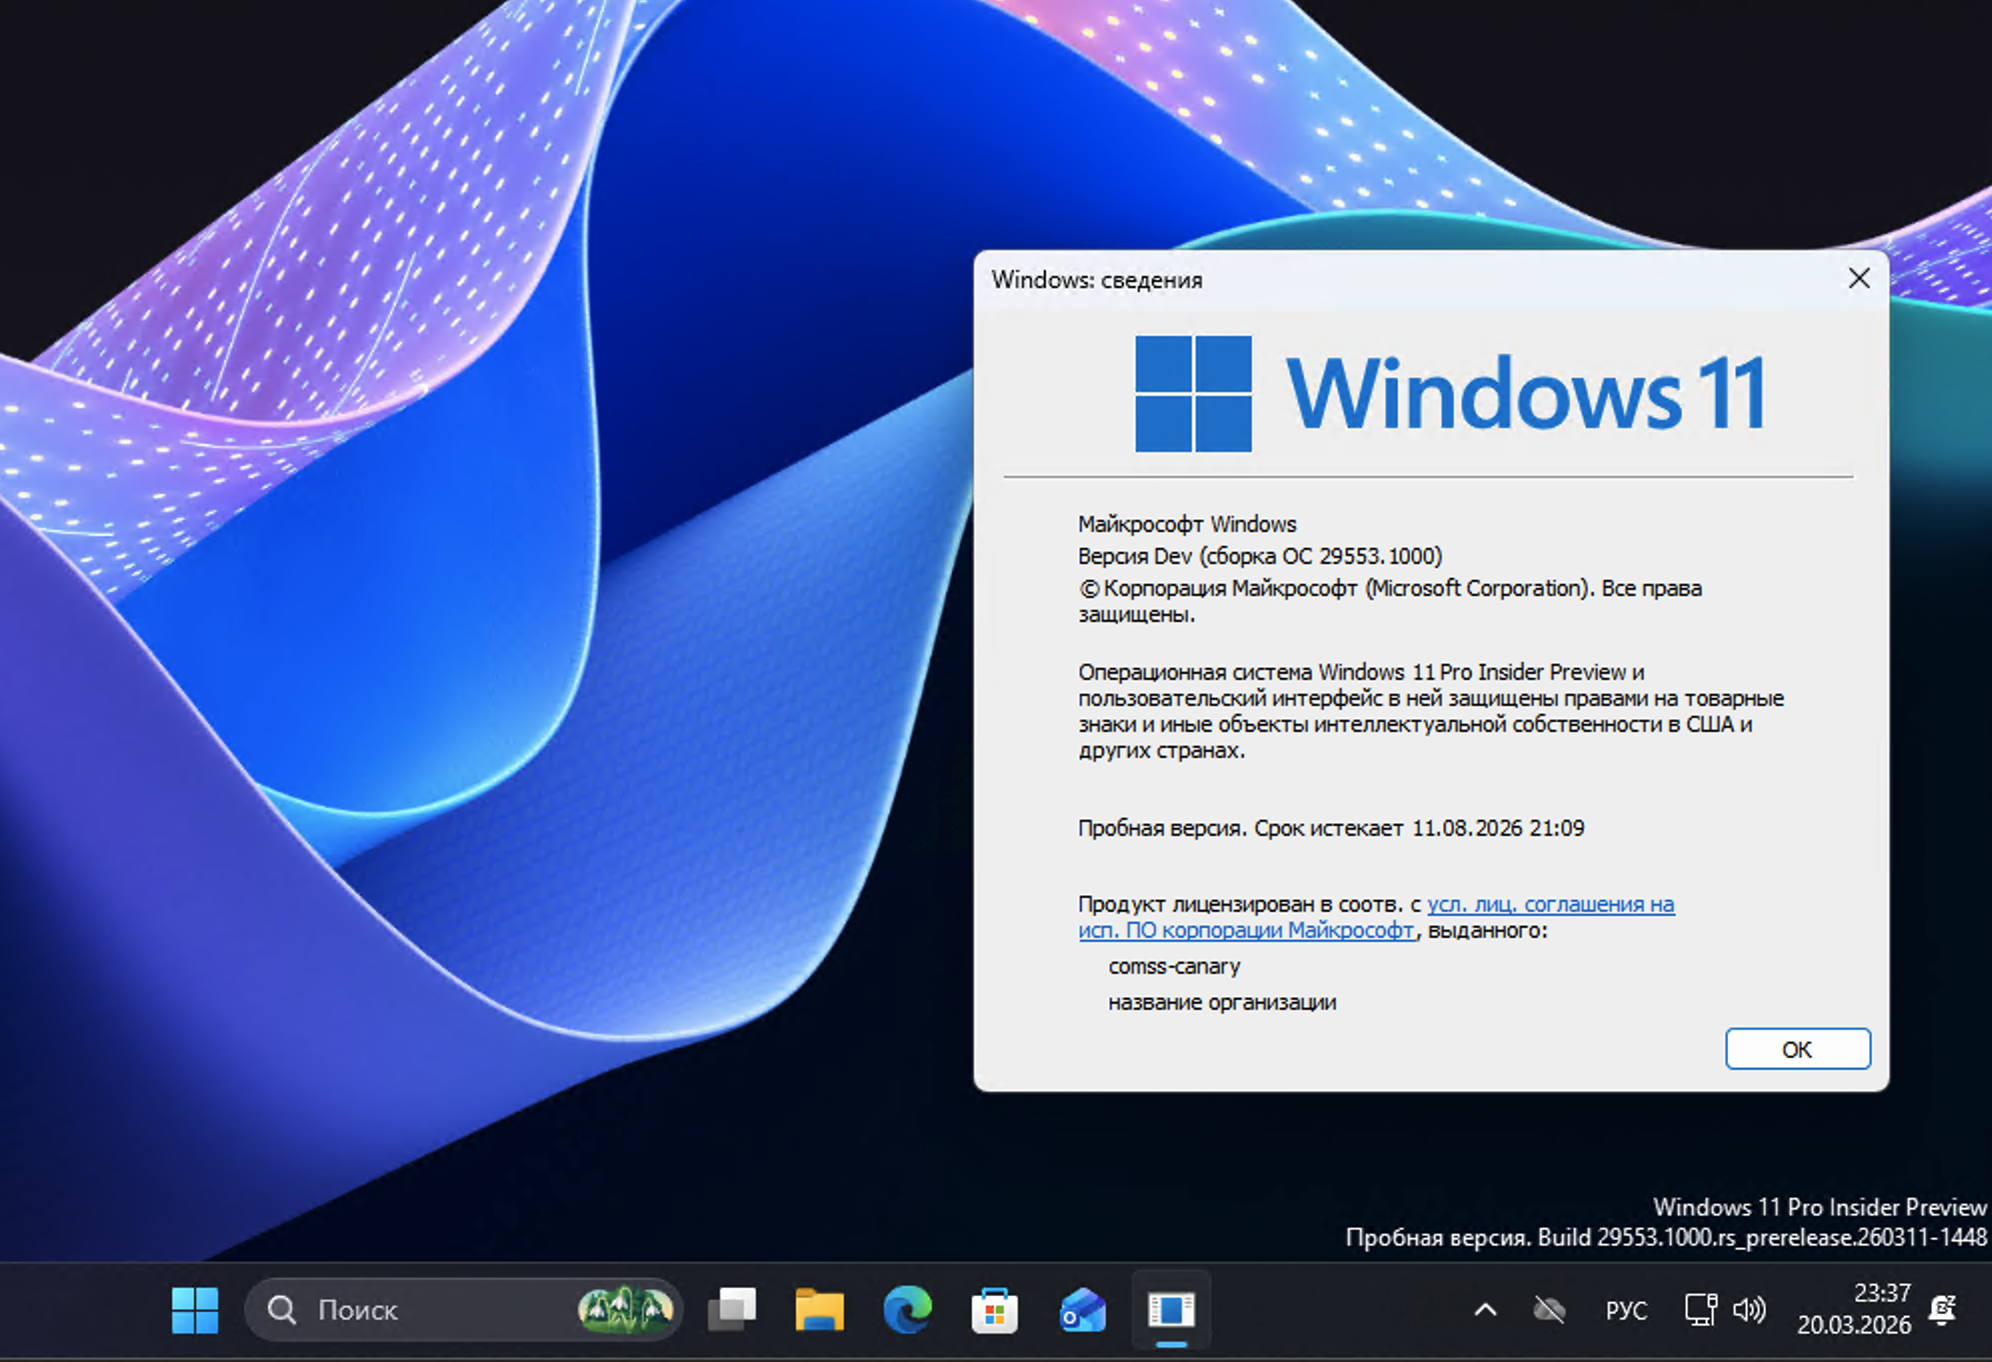Click the Пробная версия. Срок истекает line
The width and height of the screenshot is (1992, 1362).
coord(1331,828)
